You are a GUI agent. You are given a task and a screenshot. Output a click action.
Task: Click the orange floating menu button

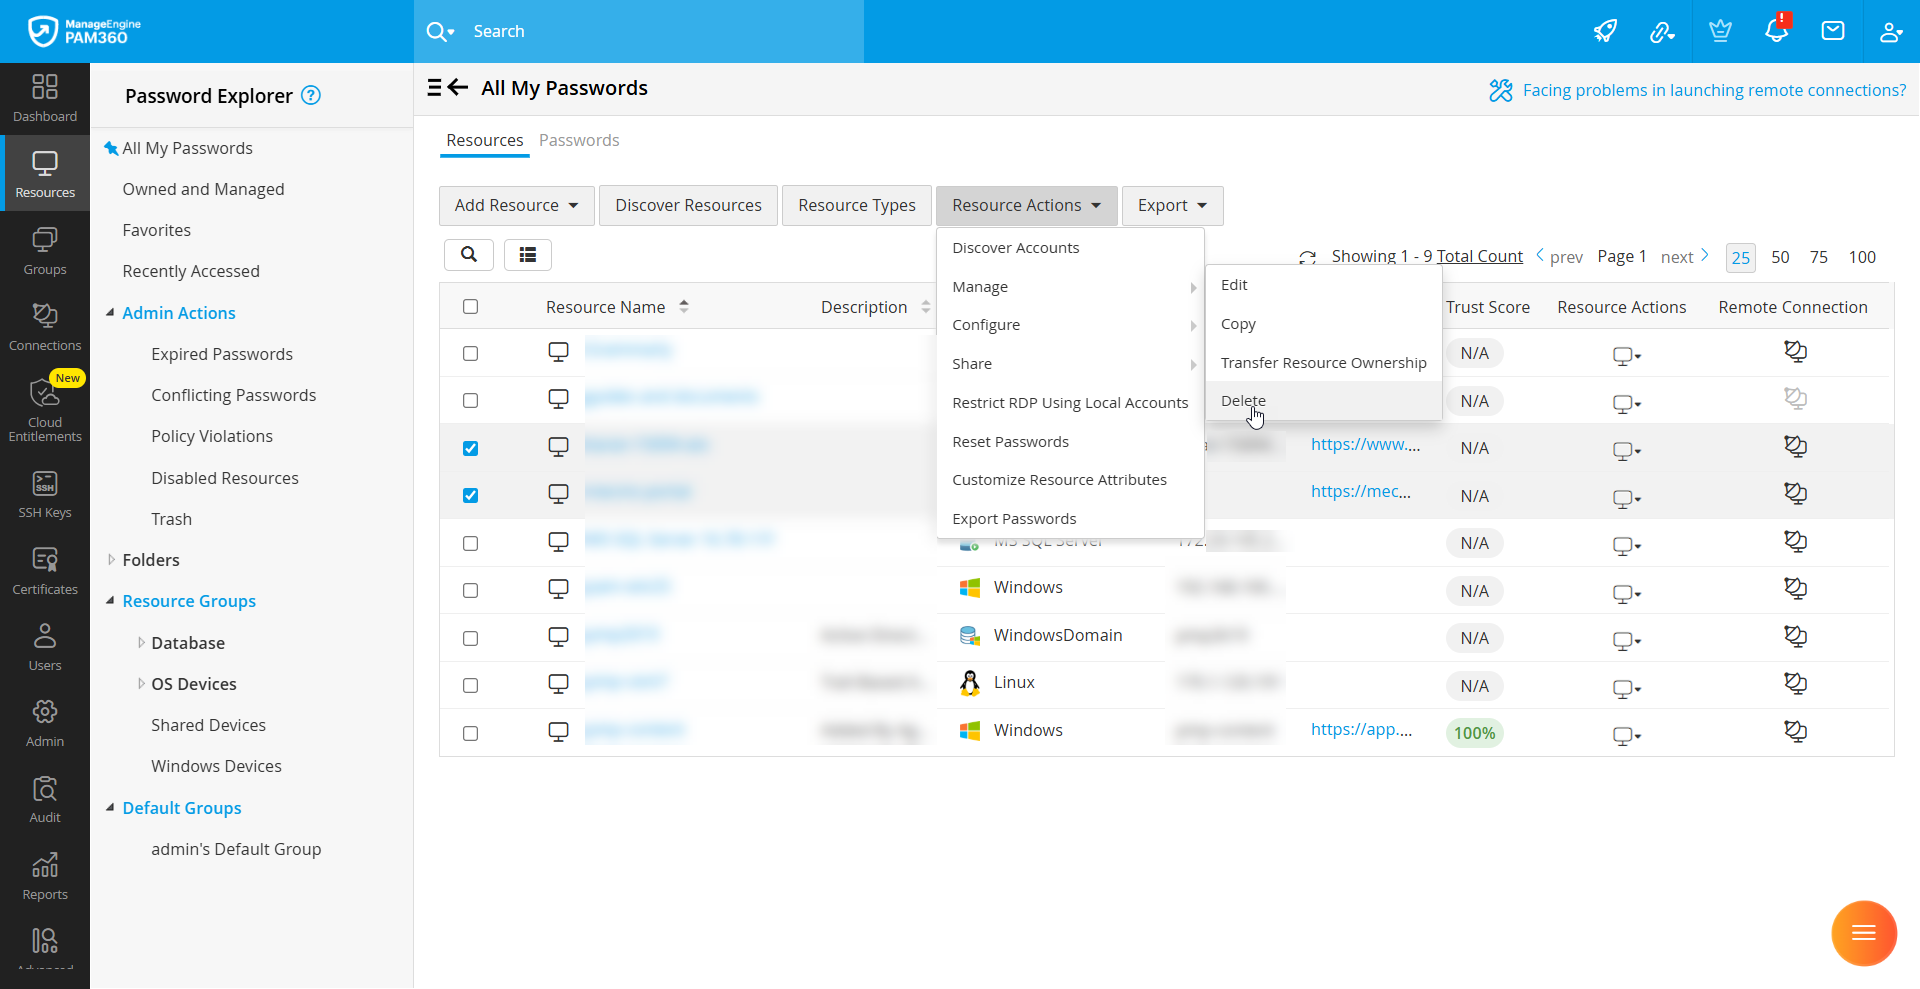click(x=1863, y=933)
